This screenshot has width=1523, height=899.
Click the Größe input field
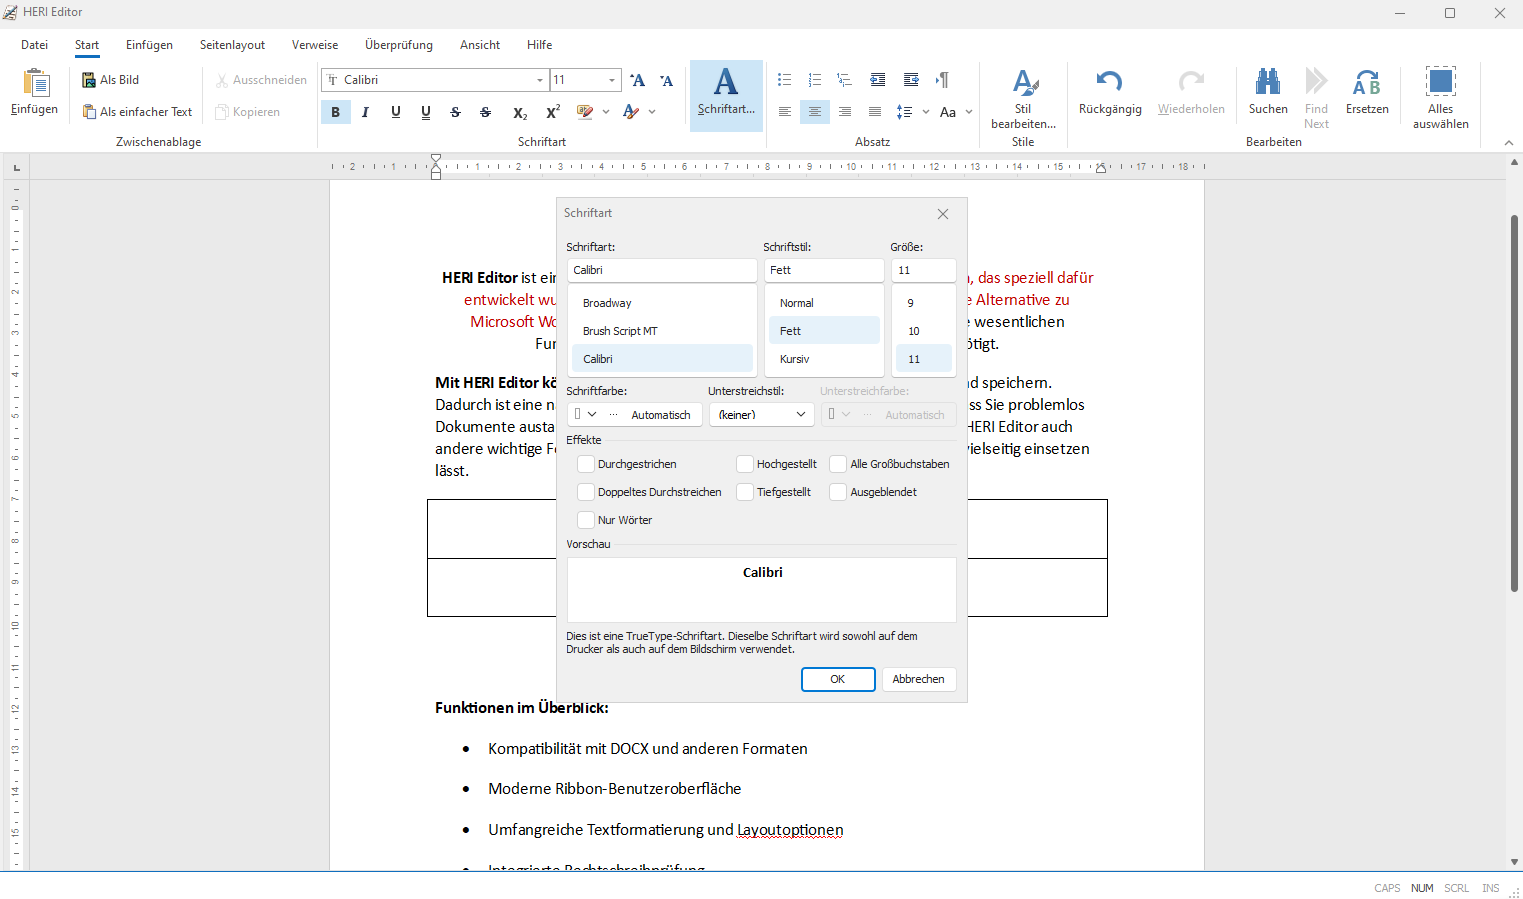[x=924, y=270]
